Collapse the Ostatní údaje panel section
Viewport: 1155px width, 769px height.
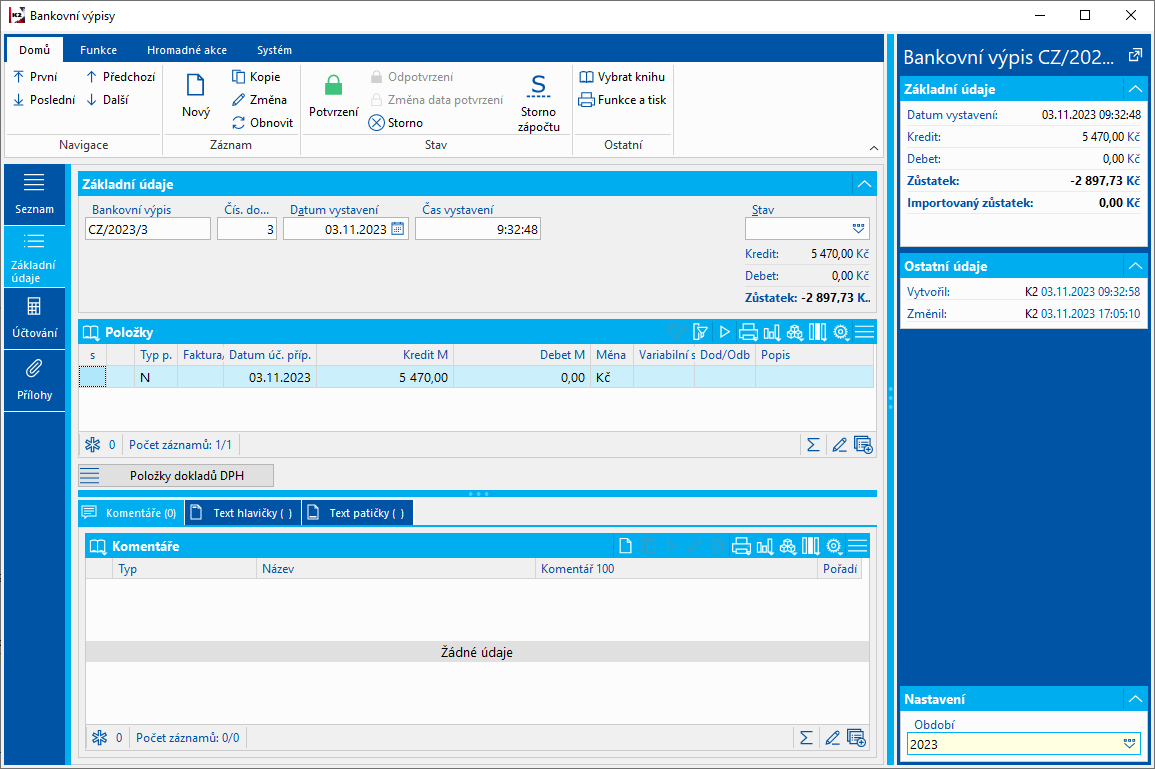coord(1134,266)
